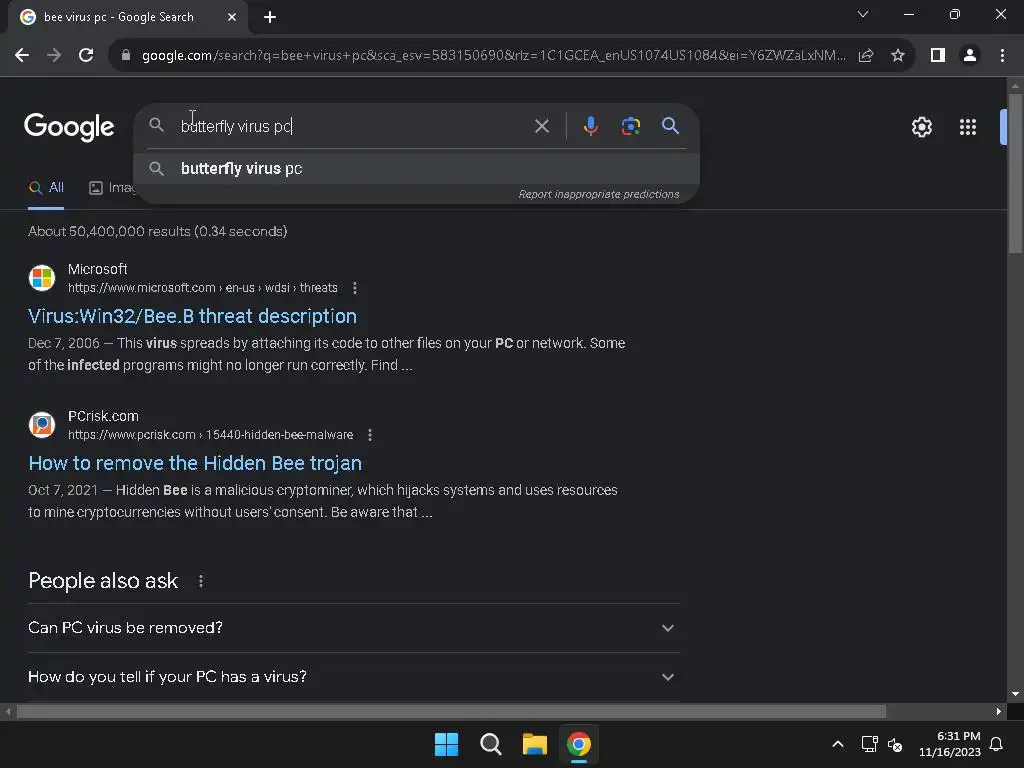Click the Microsoft site favicon
Viewport: 1024px width, 768px height.
(42, 278)
